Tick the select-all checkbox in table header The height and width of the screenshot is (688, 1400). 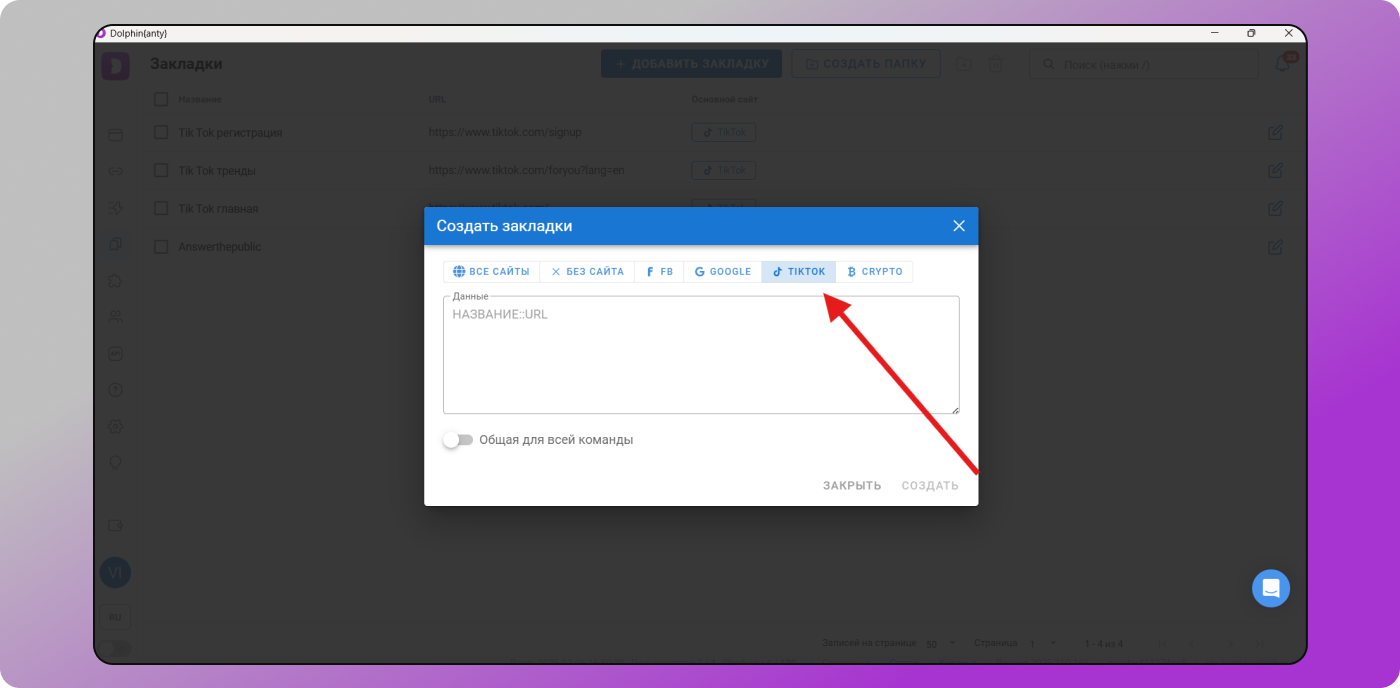[160, 99]
